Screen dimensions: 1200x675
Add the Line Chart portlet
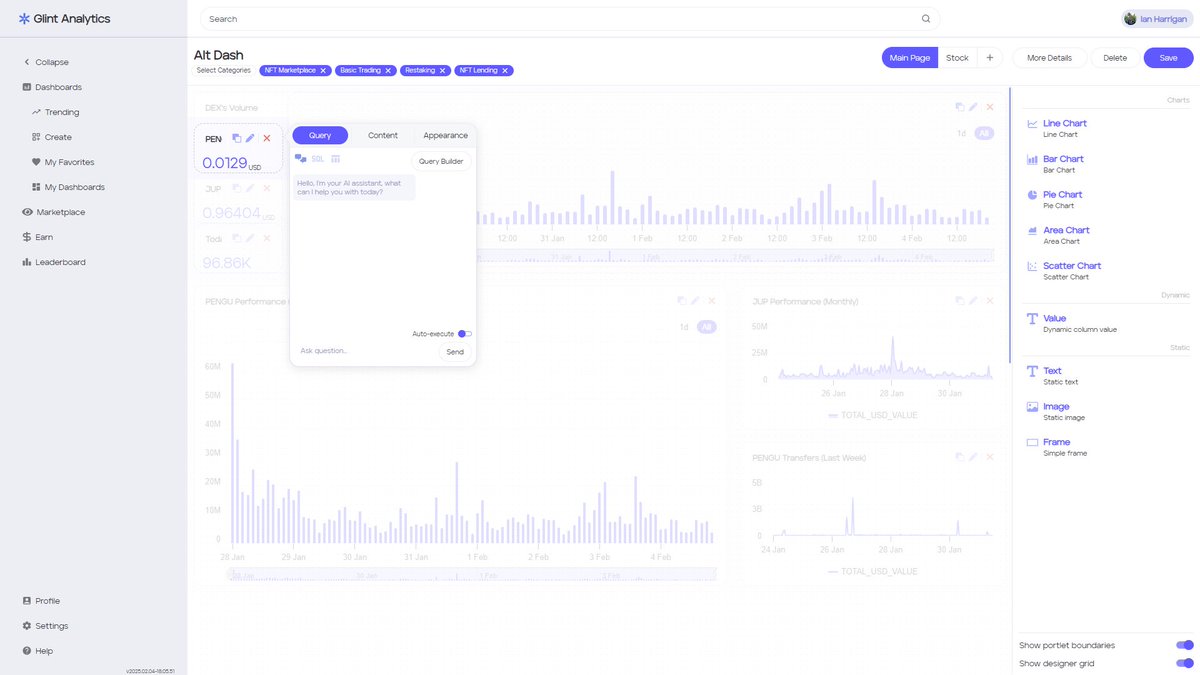1065,128
